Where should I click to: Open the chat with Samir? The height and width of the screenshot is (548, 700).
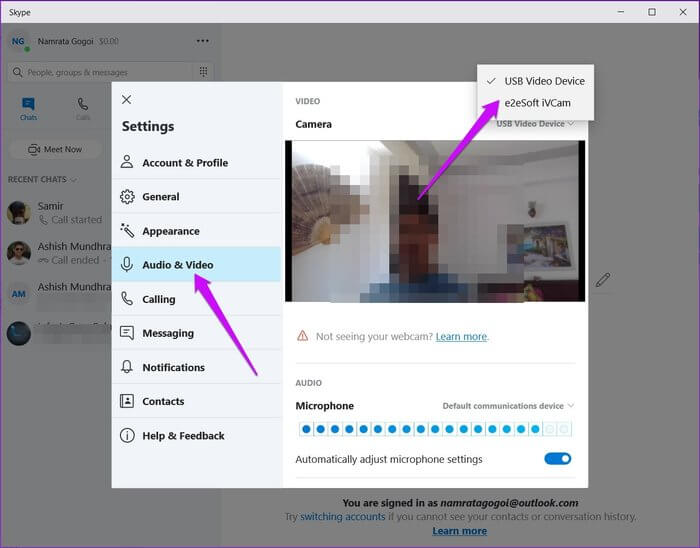(x=58, y=212)
